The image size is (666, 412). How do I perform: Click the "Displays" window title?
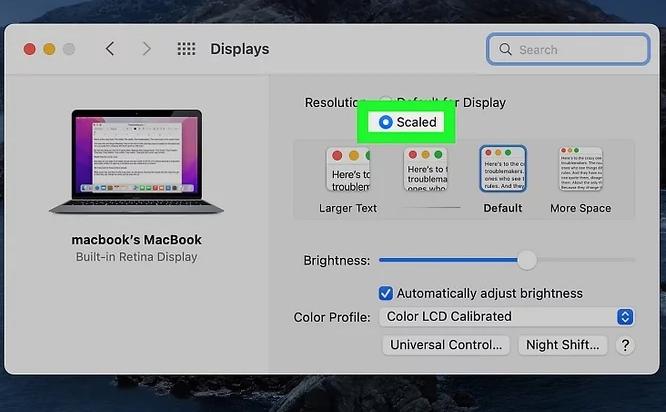(x=240, y=49)
